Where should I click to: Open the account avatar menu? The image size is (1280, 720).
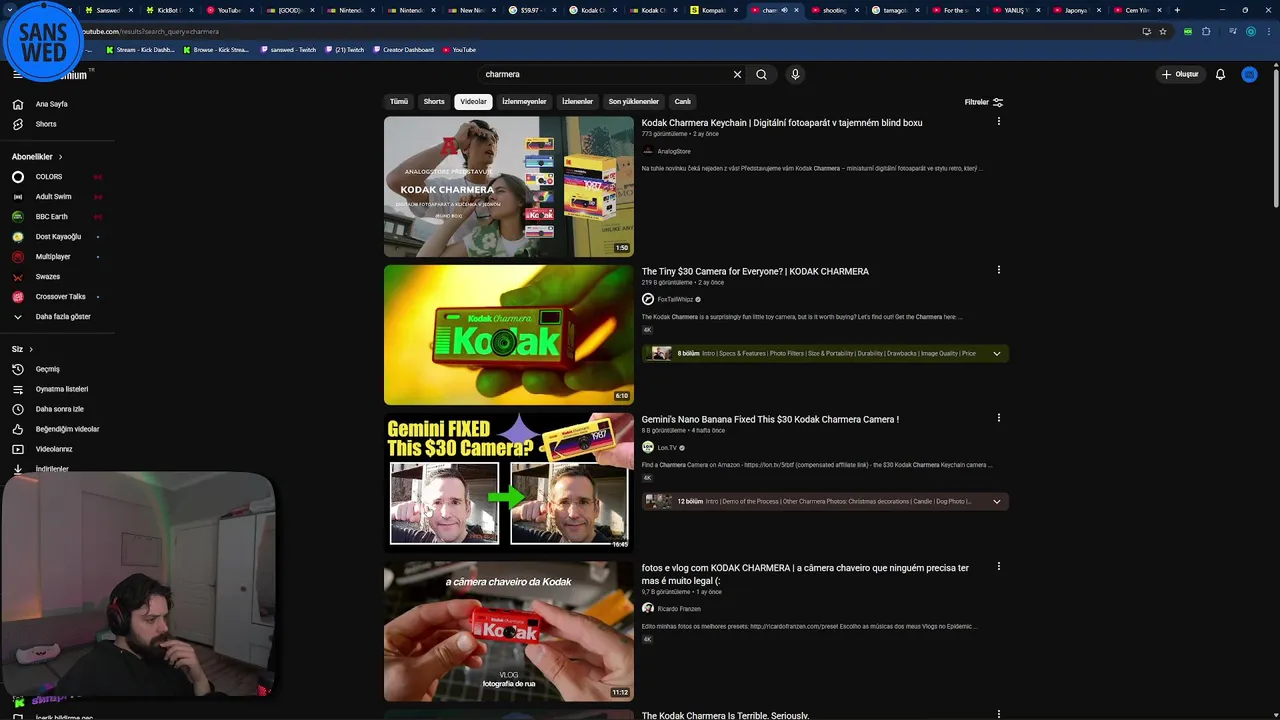(x=1249, y=74)
